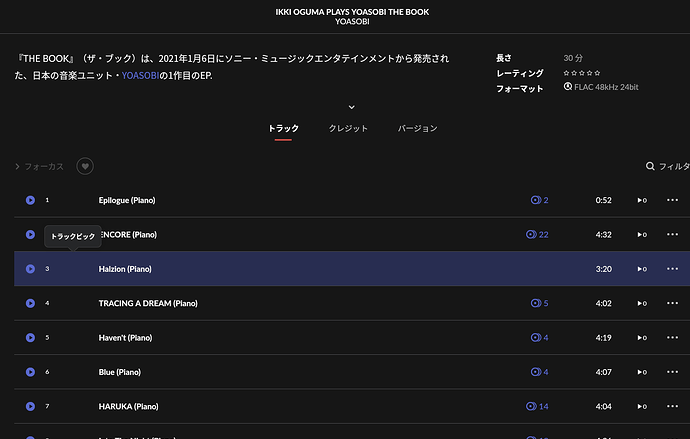This screenshot has height=439, width=690.
Task: Play track 6 Blue (Piano)
Action: 30,372
